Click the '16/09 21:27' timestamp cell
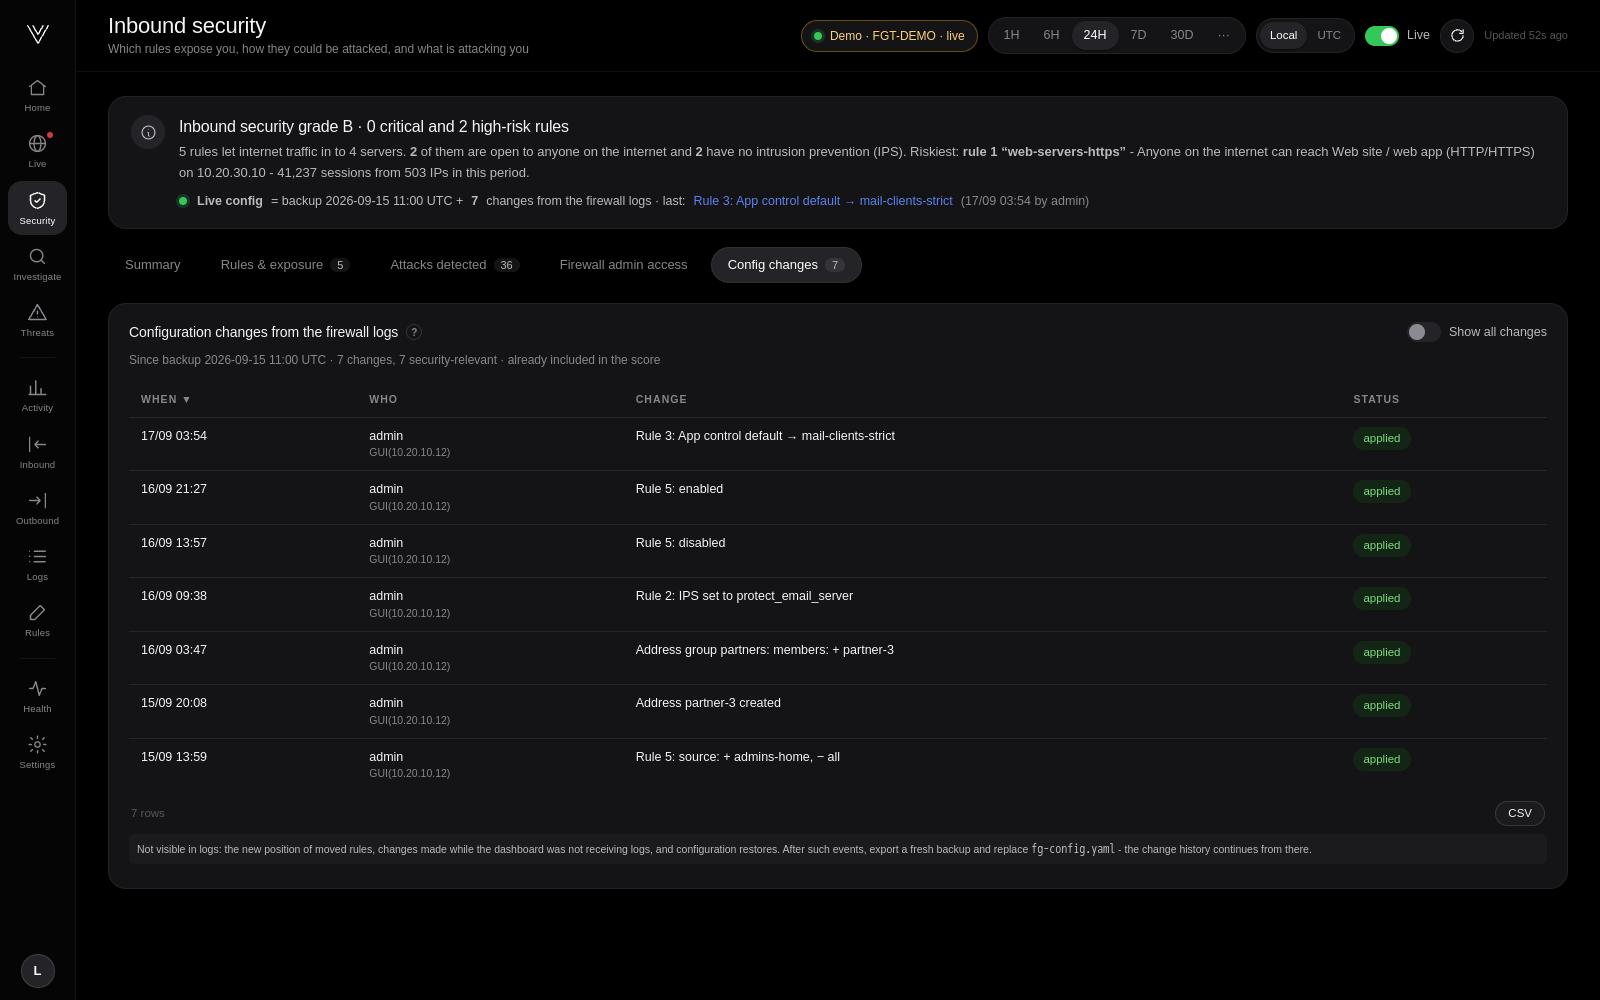The image size is (1600, 1000). 174,489
